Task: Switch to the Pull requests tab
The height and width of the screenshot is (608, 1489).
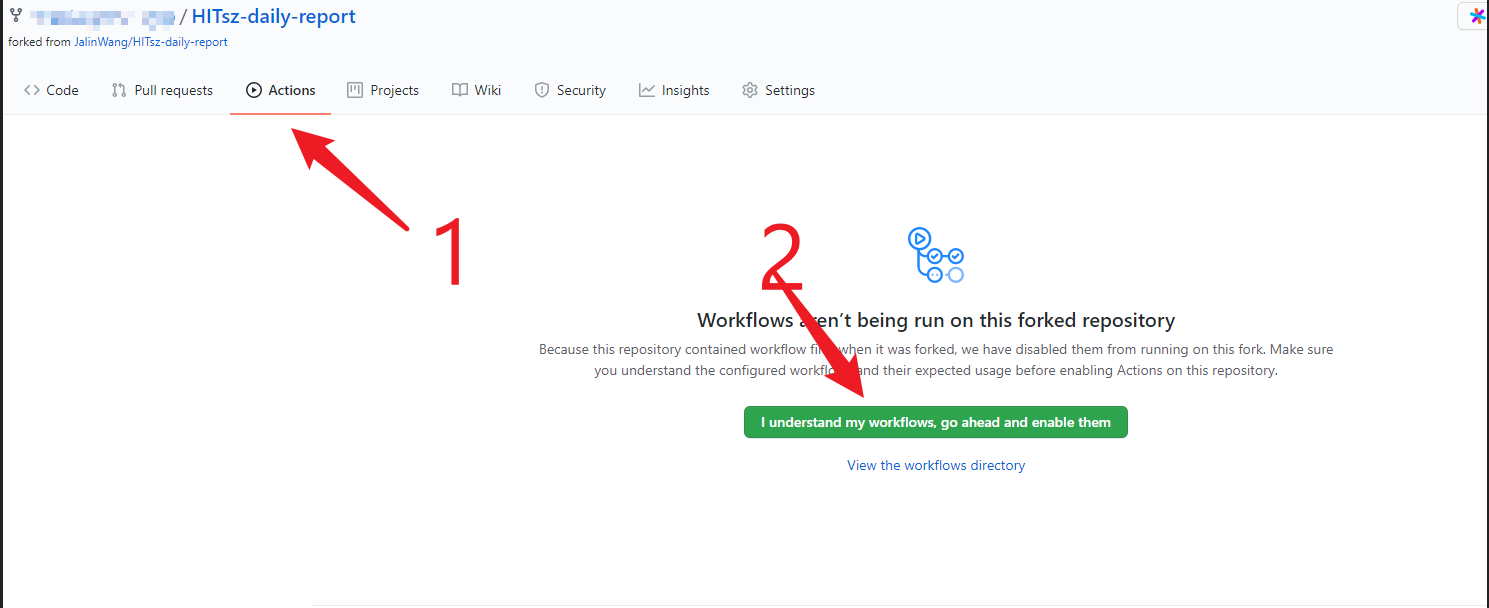Action: [x=162, y=90]
